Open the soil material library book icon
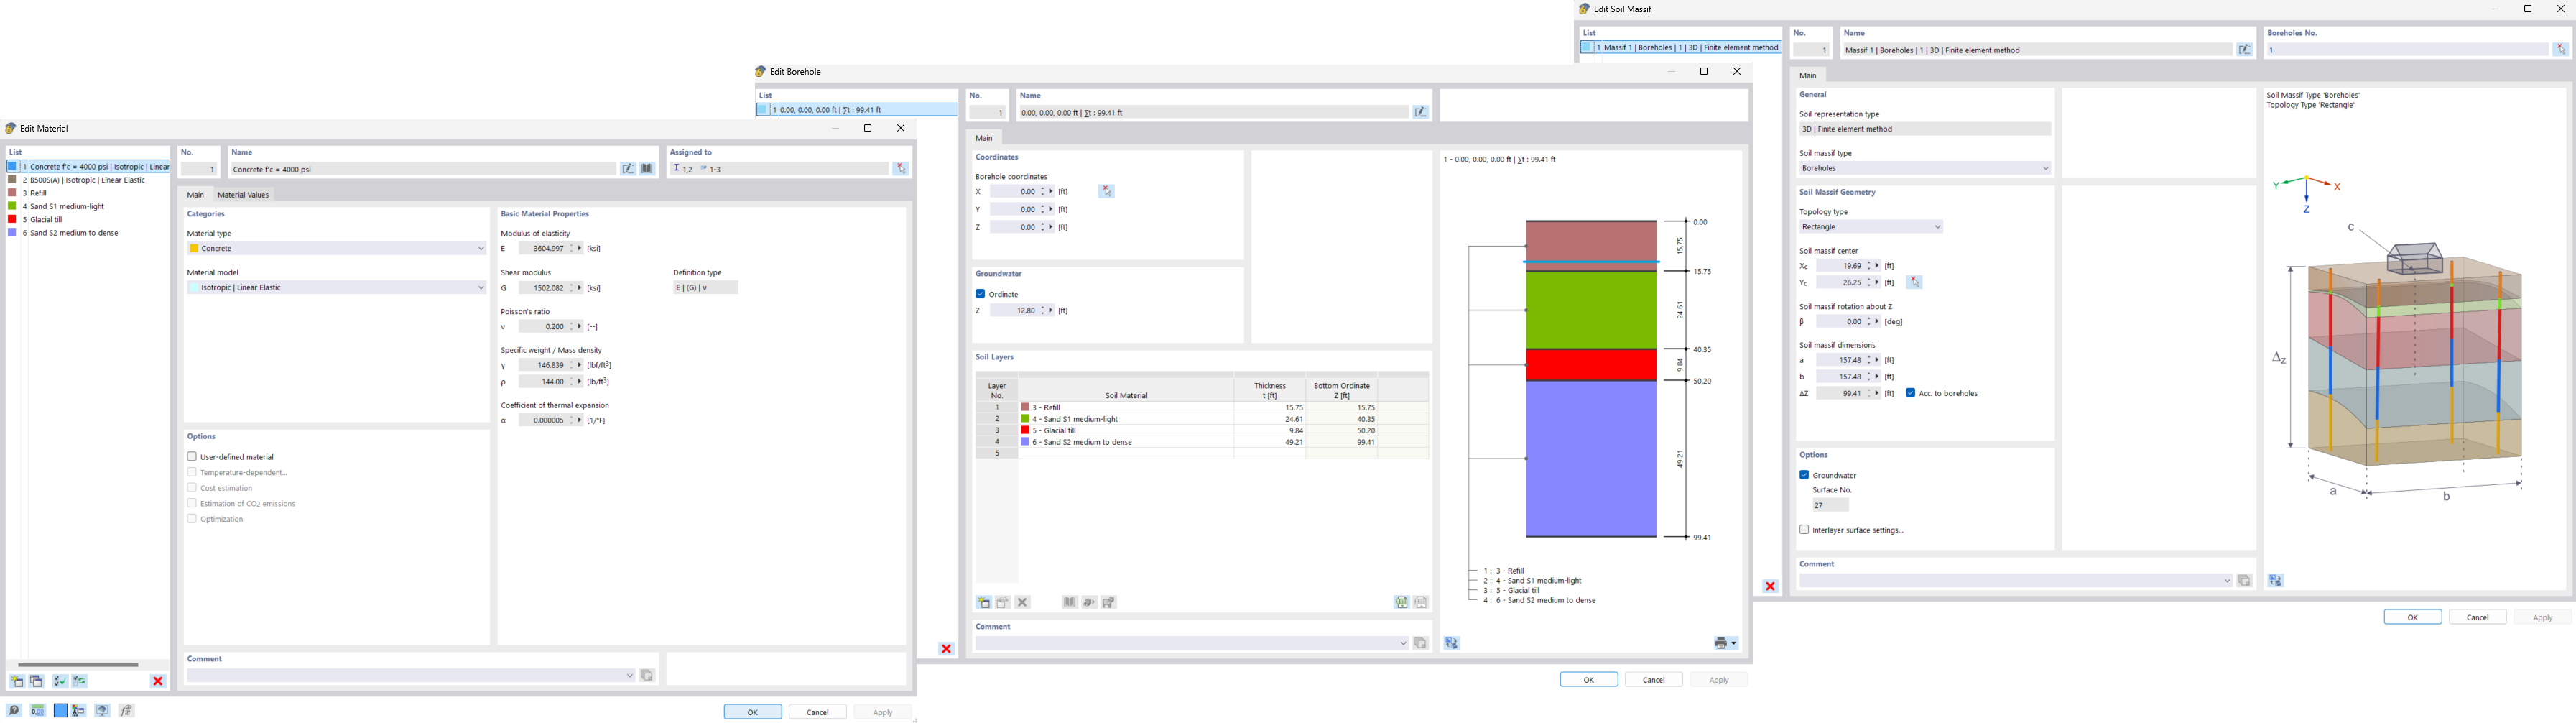This screenshot has width=2576, height=723. pos(1068,602)
